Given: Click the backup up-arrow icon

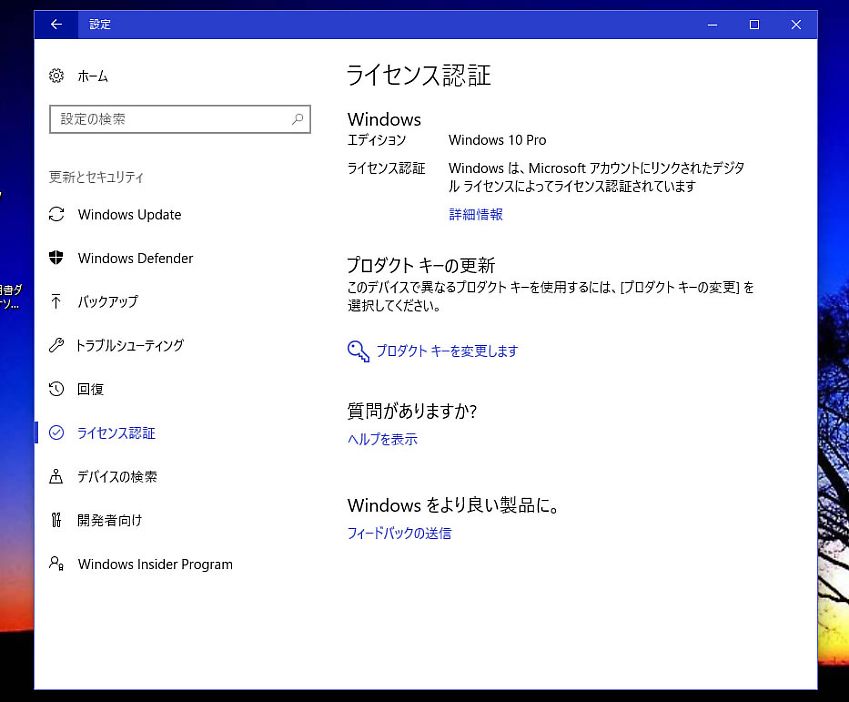Looking at the screenshot, I should click(56, 301).
